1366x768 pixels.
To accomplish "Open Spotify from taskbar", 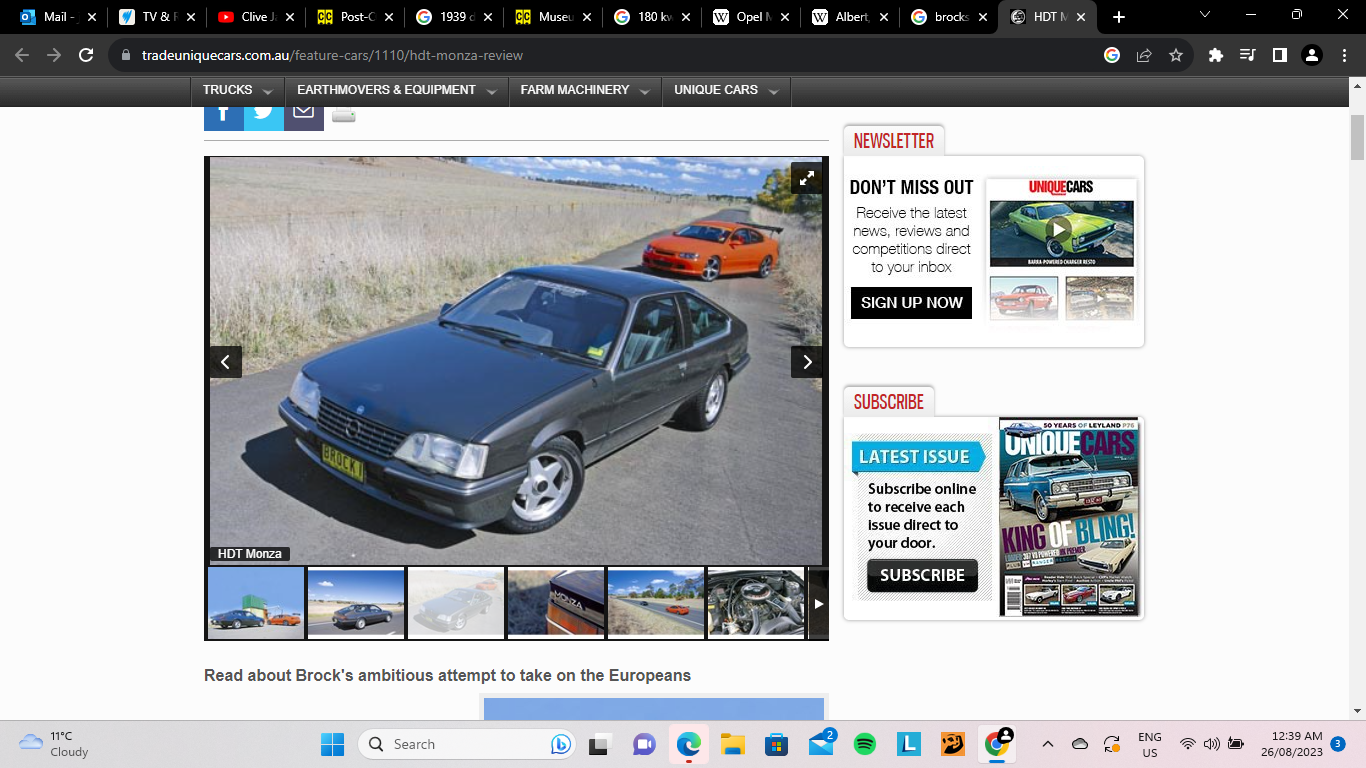I will click(x=865, y=744).
